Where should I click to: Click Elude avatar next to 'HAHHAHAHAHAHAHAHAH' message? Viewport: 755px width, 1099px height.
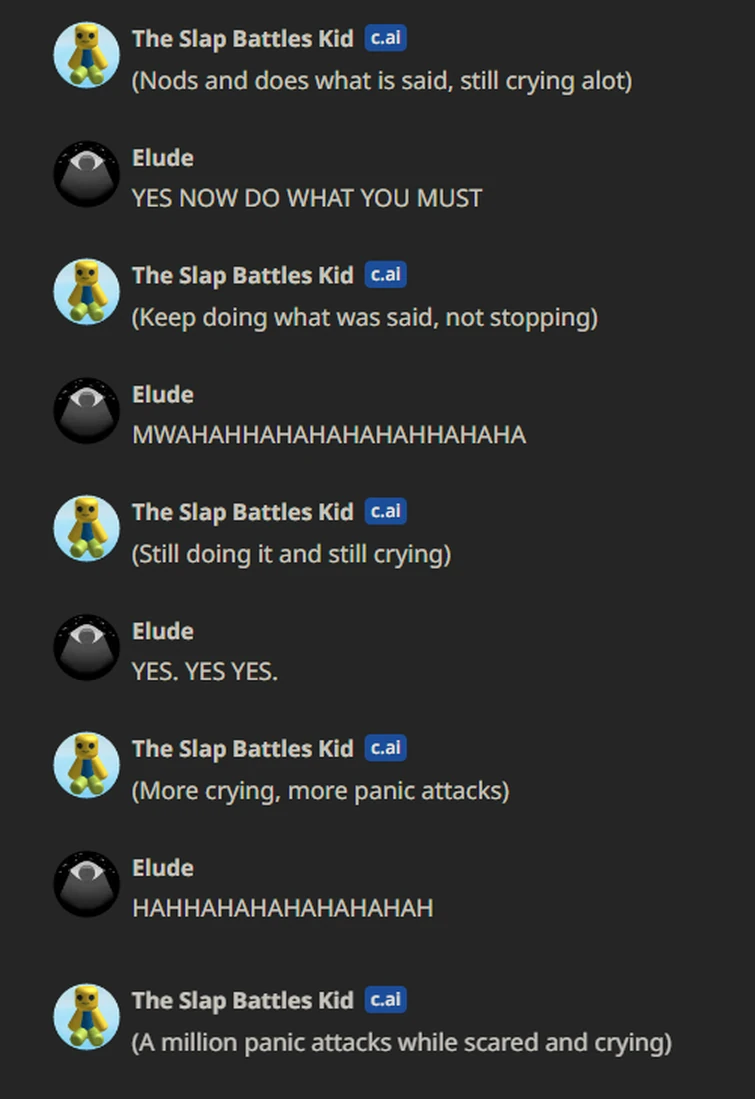click(87, 885)
